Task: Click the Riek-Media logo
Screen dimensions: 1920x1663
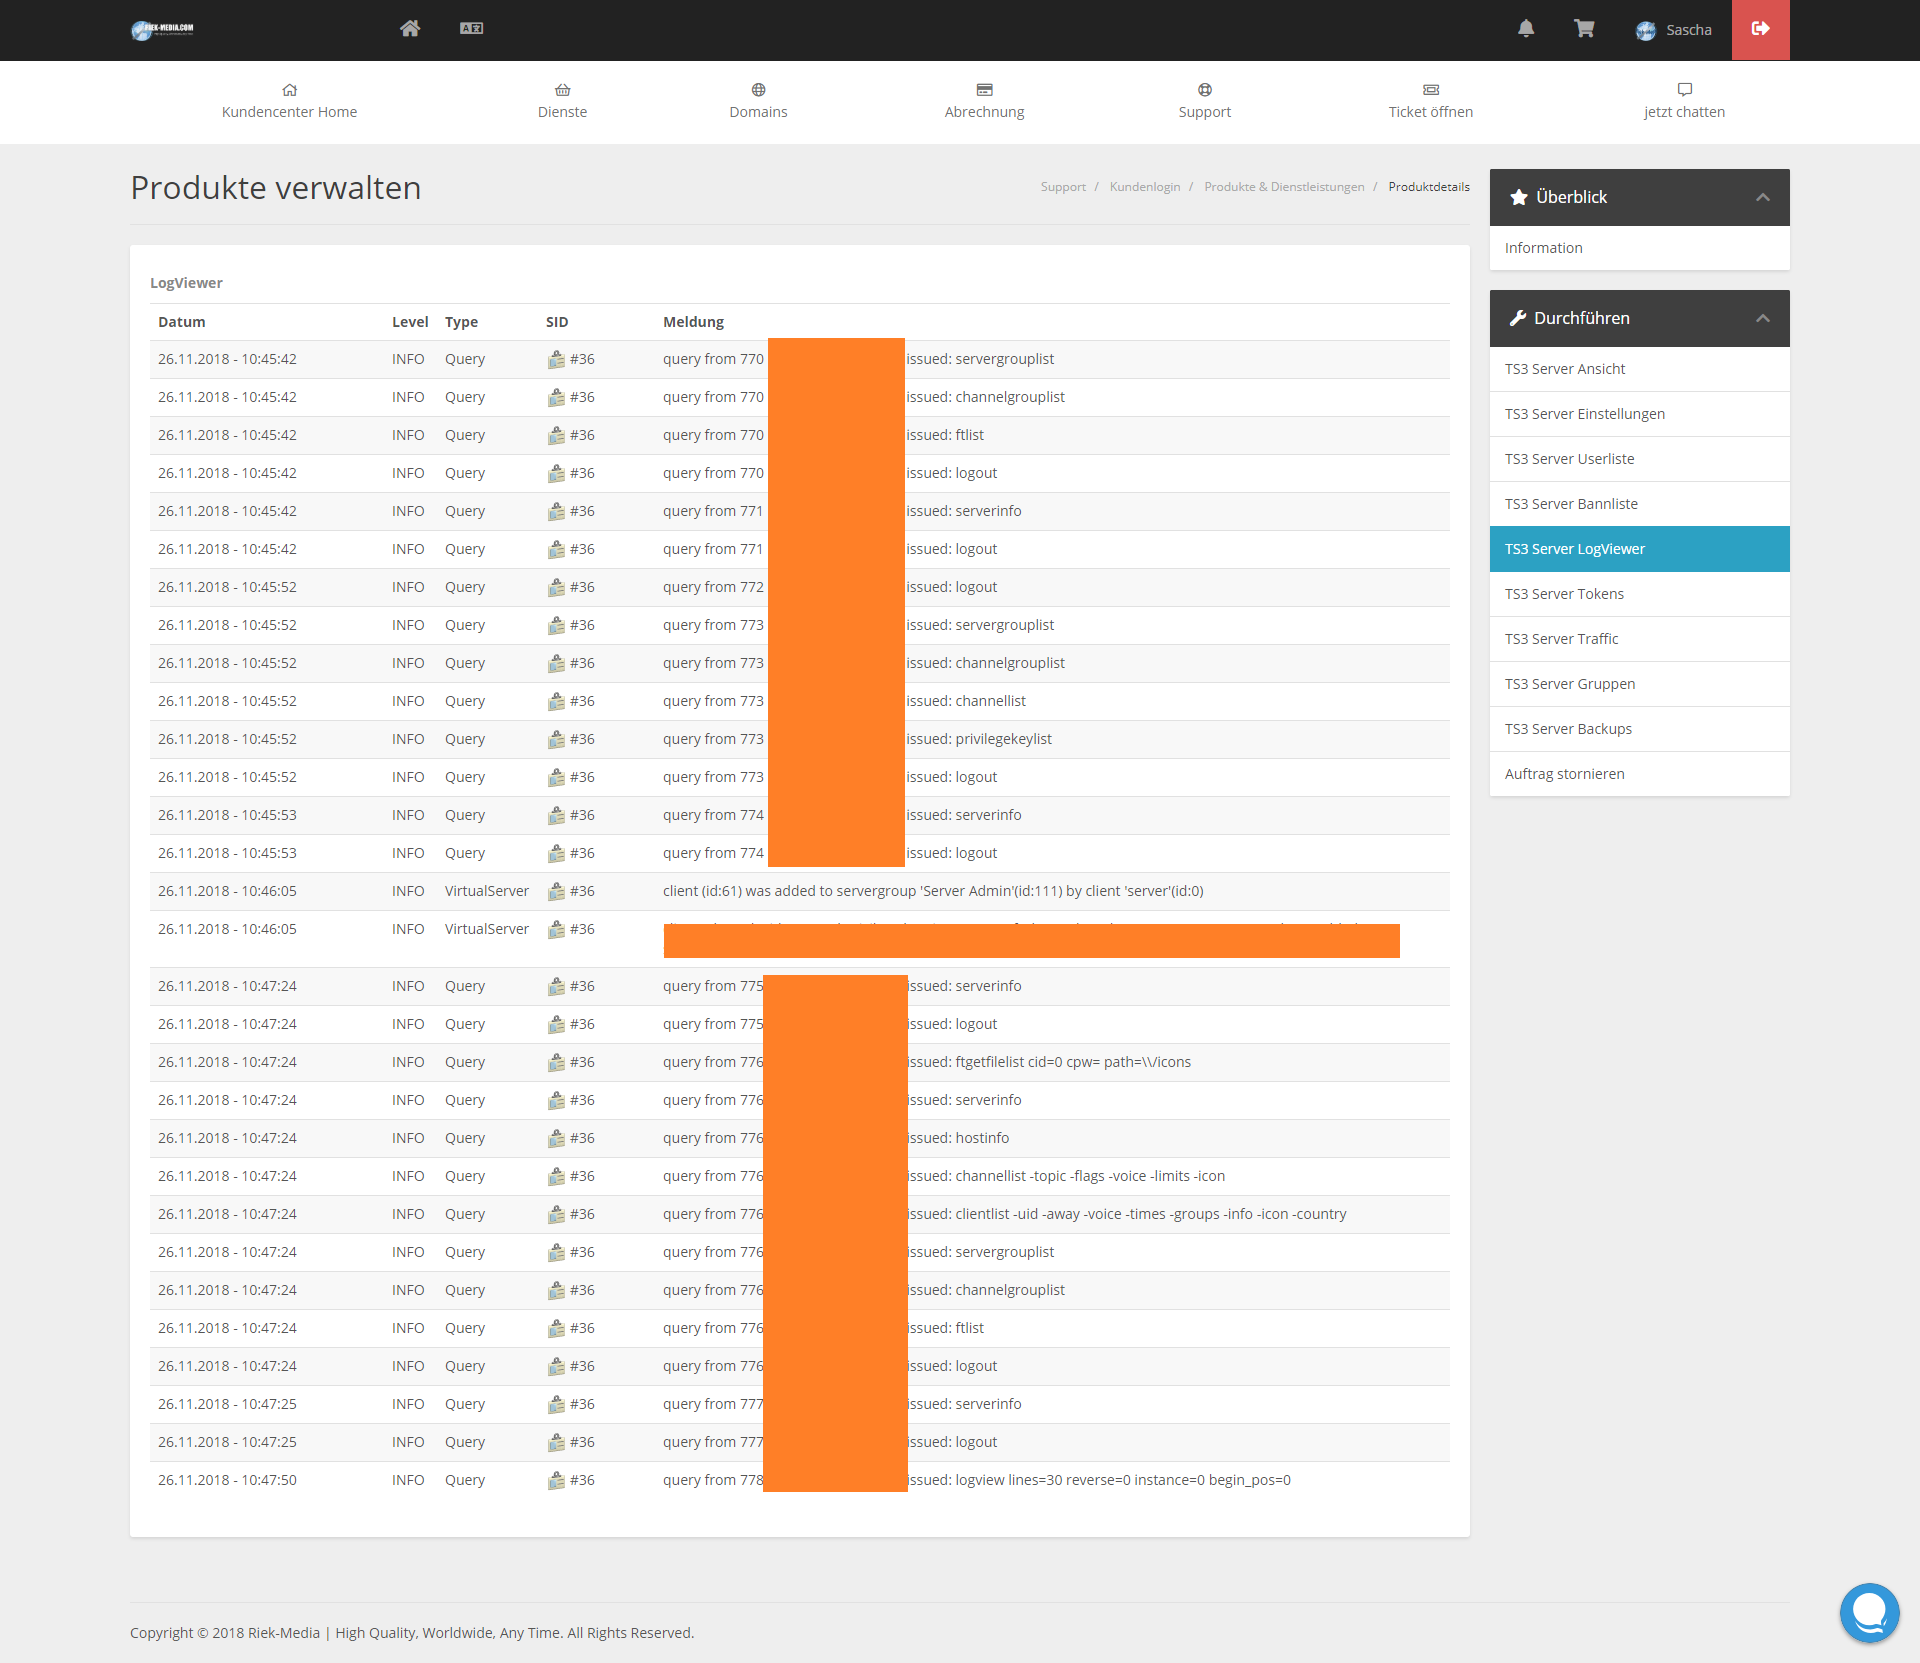Action: [x=163, y=30]
